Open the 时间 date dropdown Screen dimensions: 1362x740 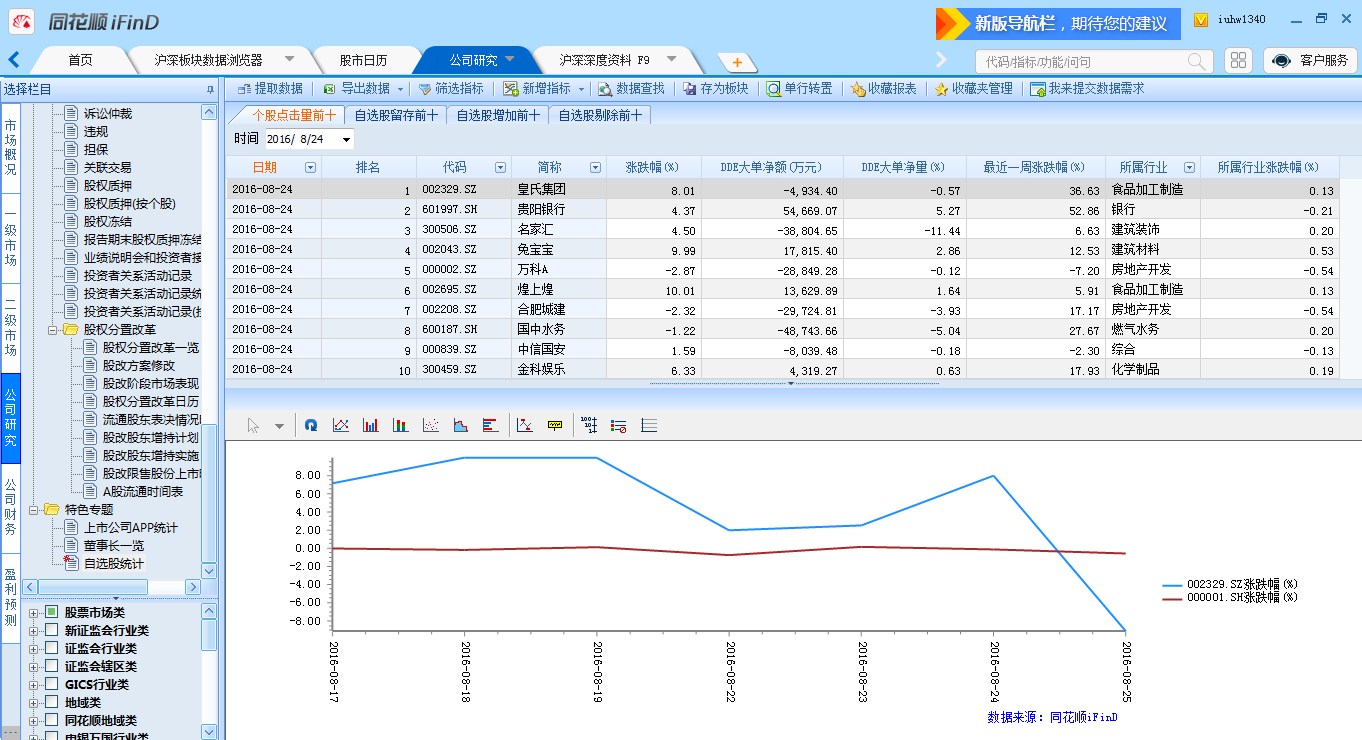pyautogui.click(x=346, y=139)
